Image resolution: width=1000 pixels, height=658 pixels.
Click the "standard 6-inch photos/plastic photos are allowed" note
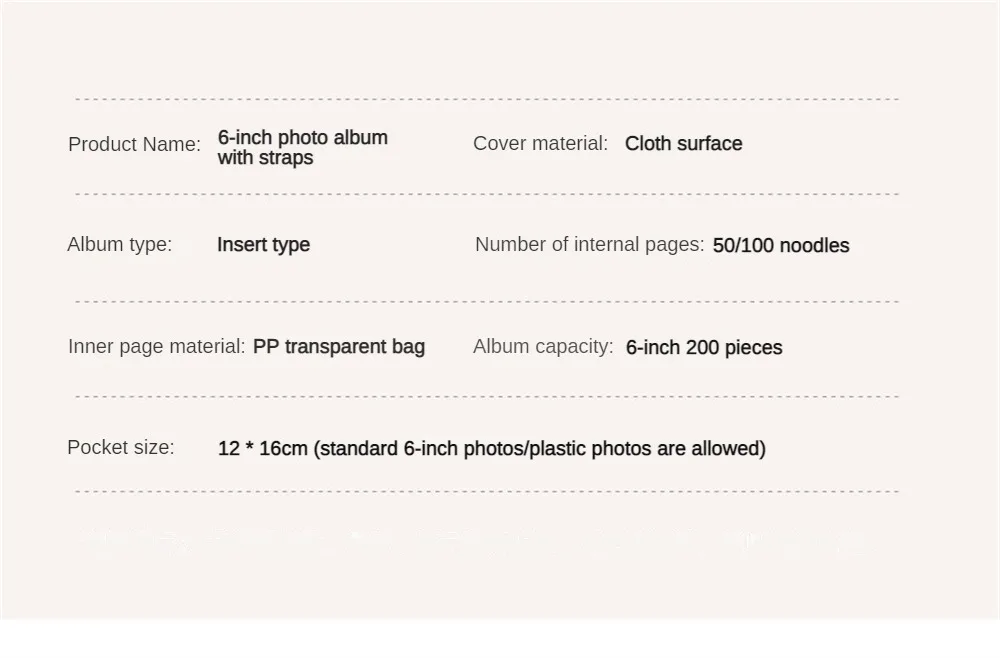click(540, 448)
